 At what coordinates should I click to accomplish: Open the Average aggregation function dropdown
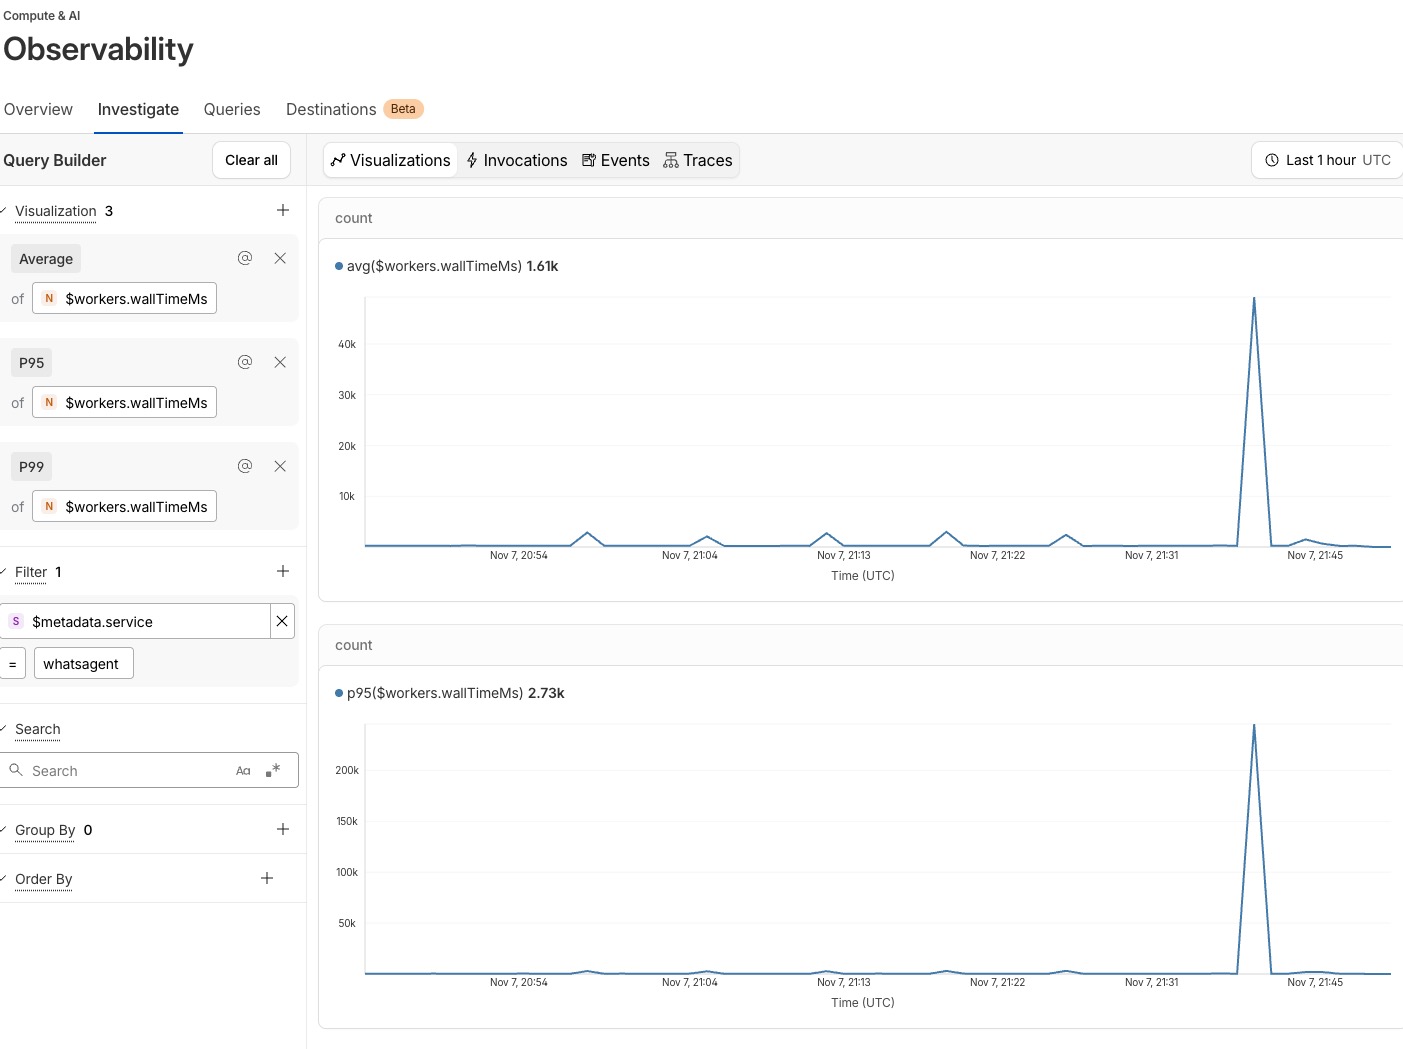tap(46, 259)
